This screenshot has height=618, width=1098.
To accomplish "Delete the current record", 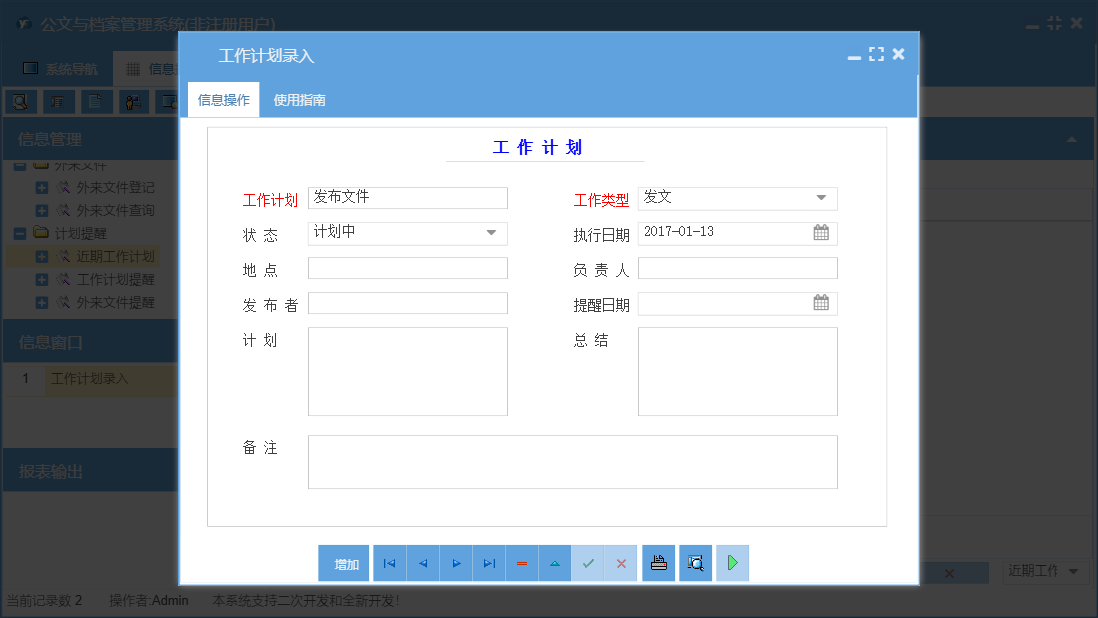I will [521, 563].
